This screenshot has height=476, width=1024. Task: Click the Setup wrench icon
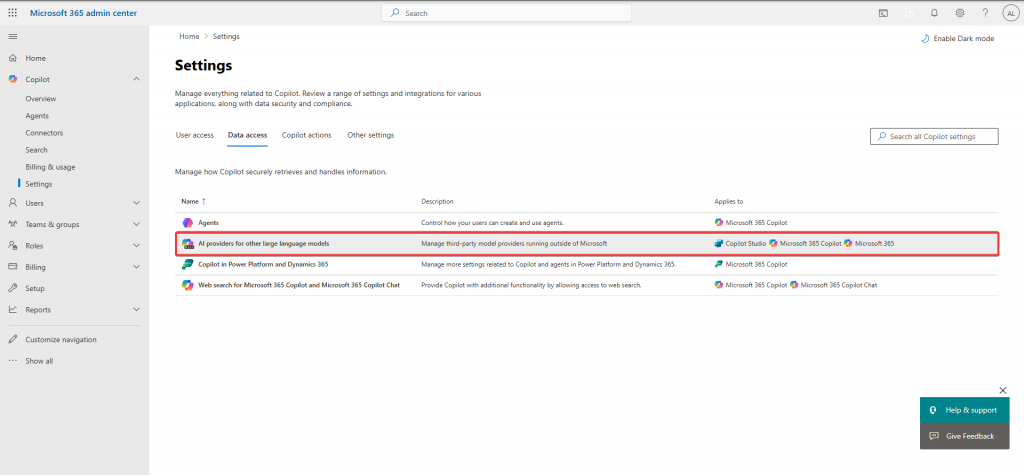pyautogui.click(x=12, y=288)
